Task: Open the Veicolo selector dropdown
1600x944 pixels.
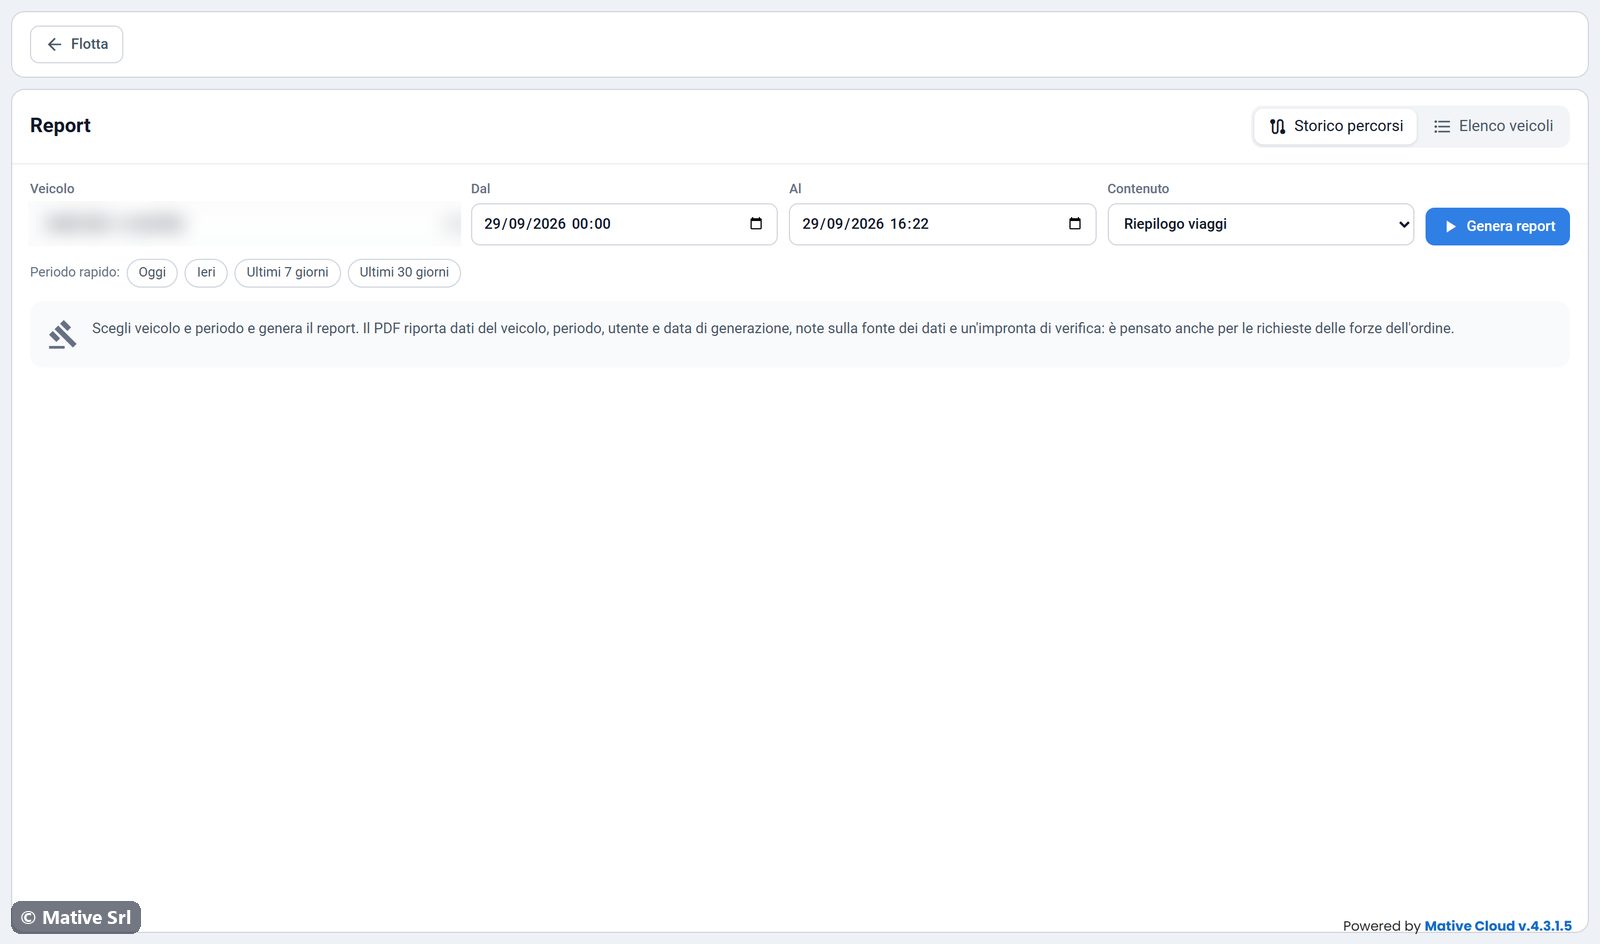Action: click(245, 224)
